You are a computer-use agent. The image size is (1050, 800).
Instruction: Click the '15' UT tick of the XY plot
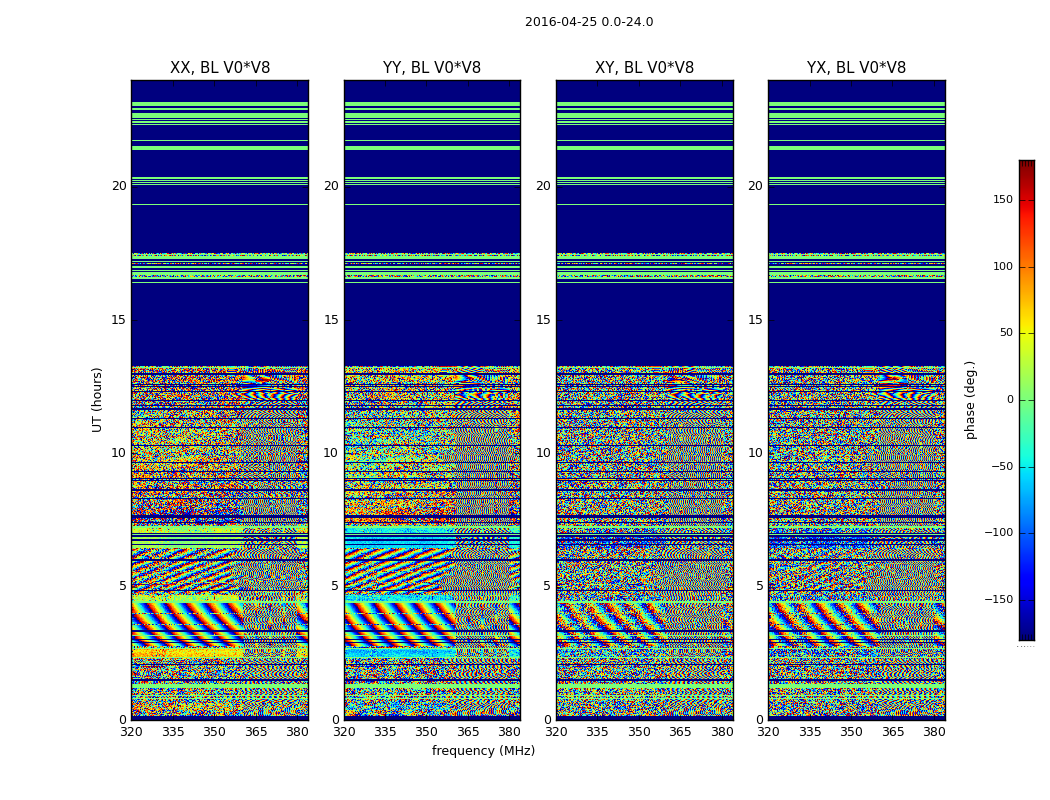pos(544,320)
